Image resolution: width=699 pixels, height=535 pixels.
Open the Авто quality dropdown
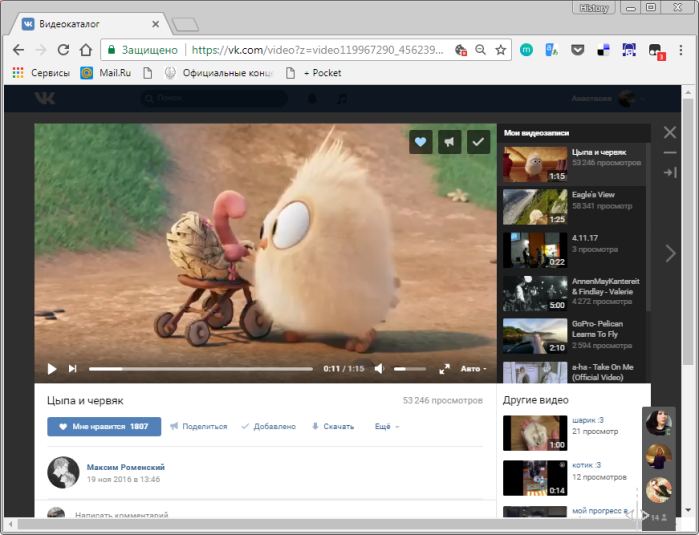pyautogui.click(x=473, y=369)
